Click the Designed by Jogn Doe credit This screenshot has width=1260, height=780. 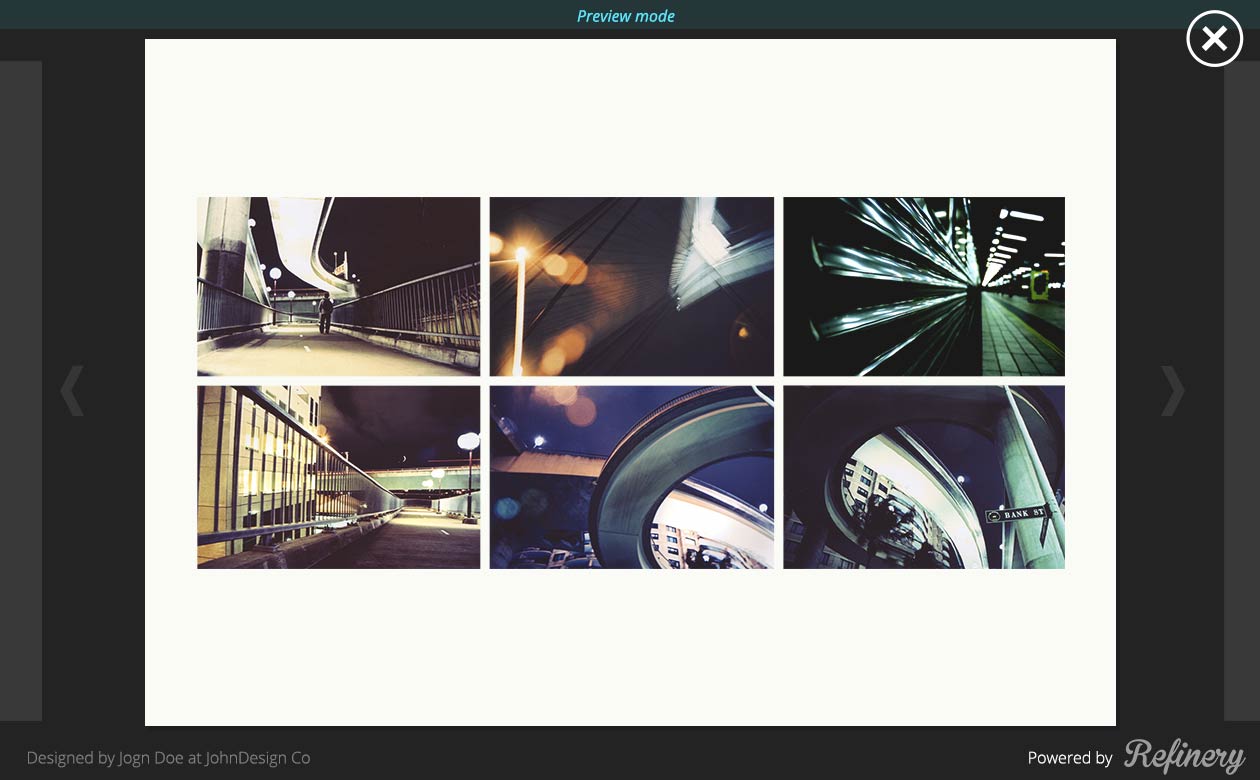click(x=168, y=758)
